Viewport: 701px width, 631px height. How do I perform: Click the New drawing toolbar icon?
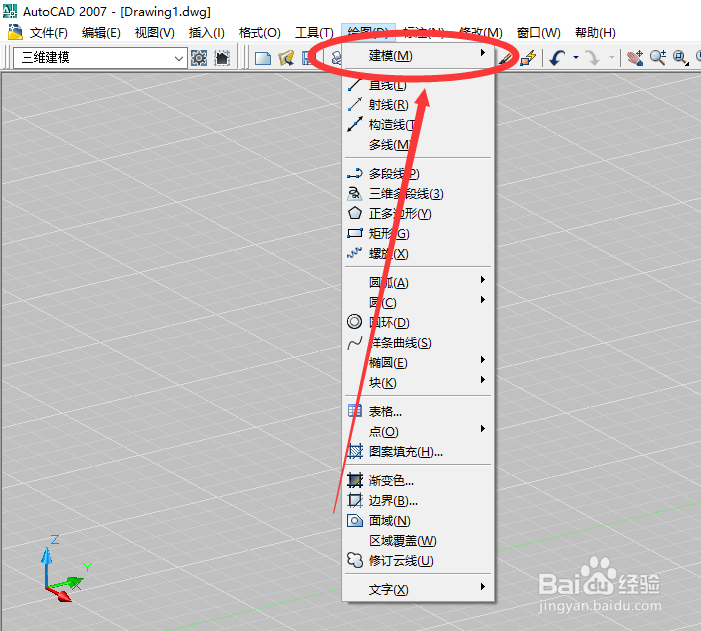pos(262,58)
